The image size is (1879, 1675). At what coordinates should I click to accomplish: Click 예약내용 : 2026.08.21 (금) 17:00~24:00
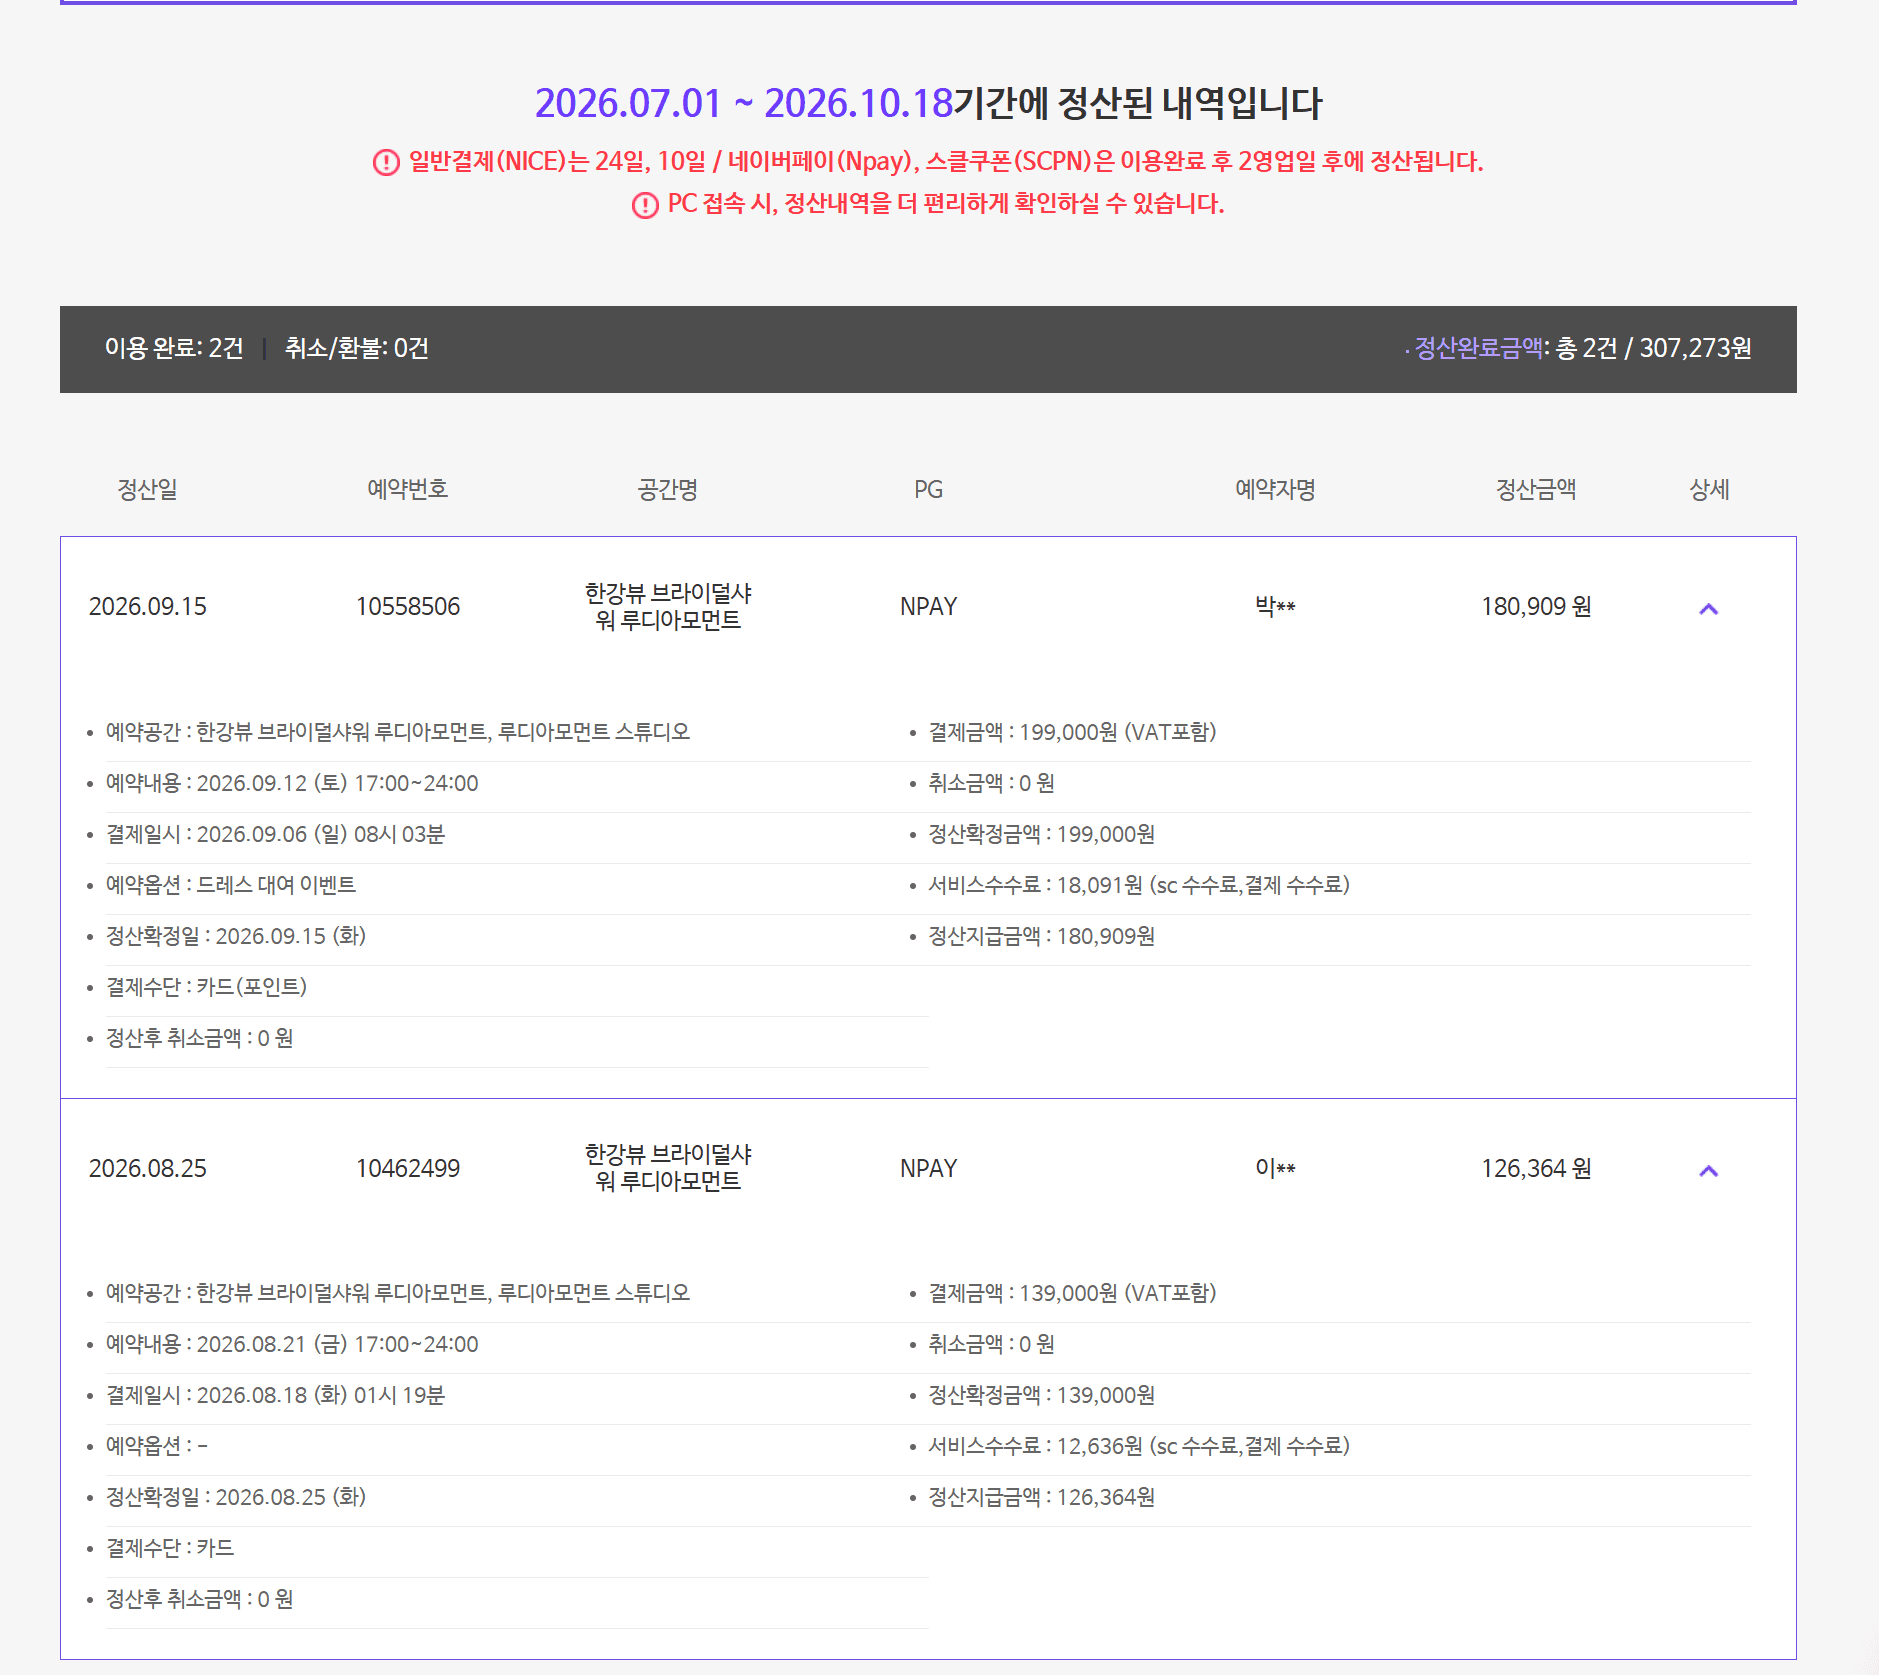[292, 1344]
